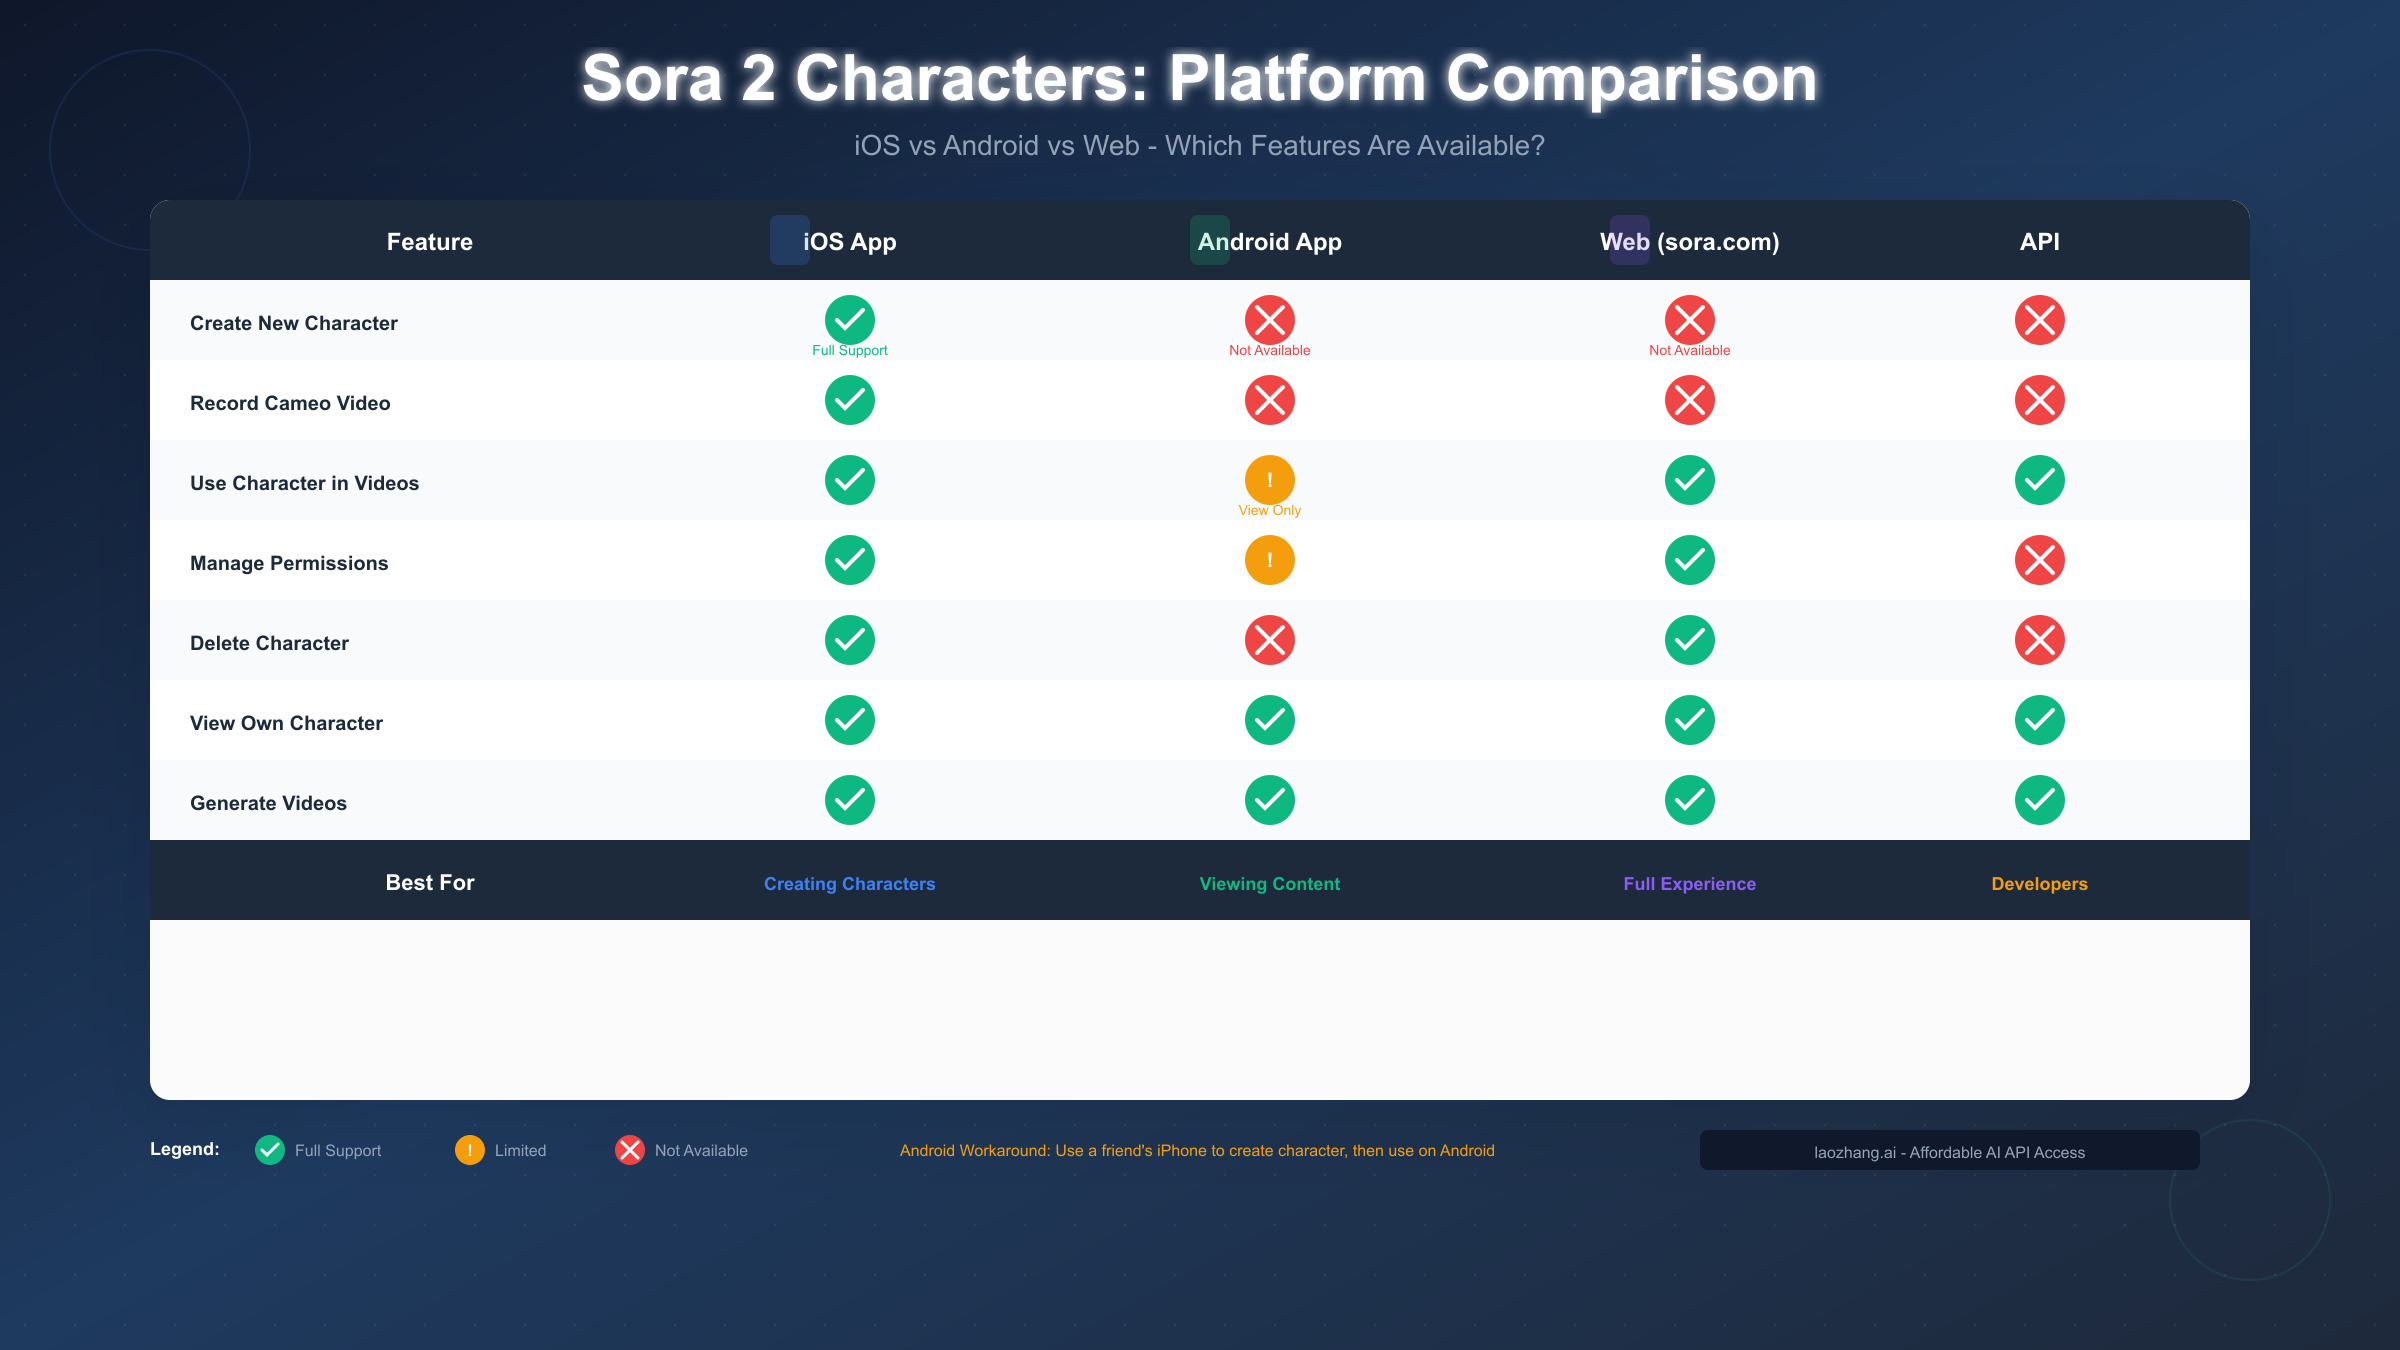Select the red Not Available icon under API for Record Cameo Video
This screenshot has width=2400, height=1350.
click(2040, 400)
